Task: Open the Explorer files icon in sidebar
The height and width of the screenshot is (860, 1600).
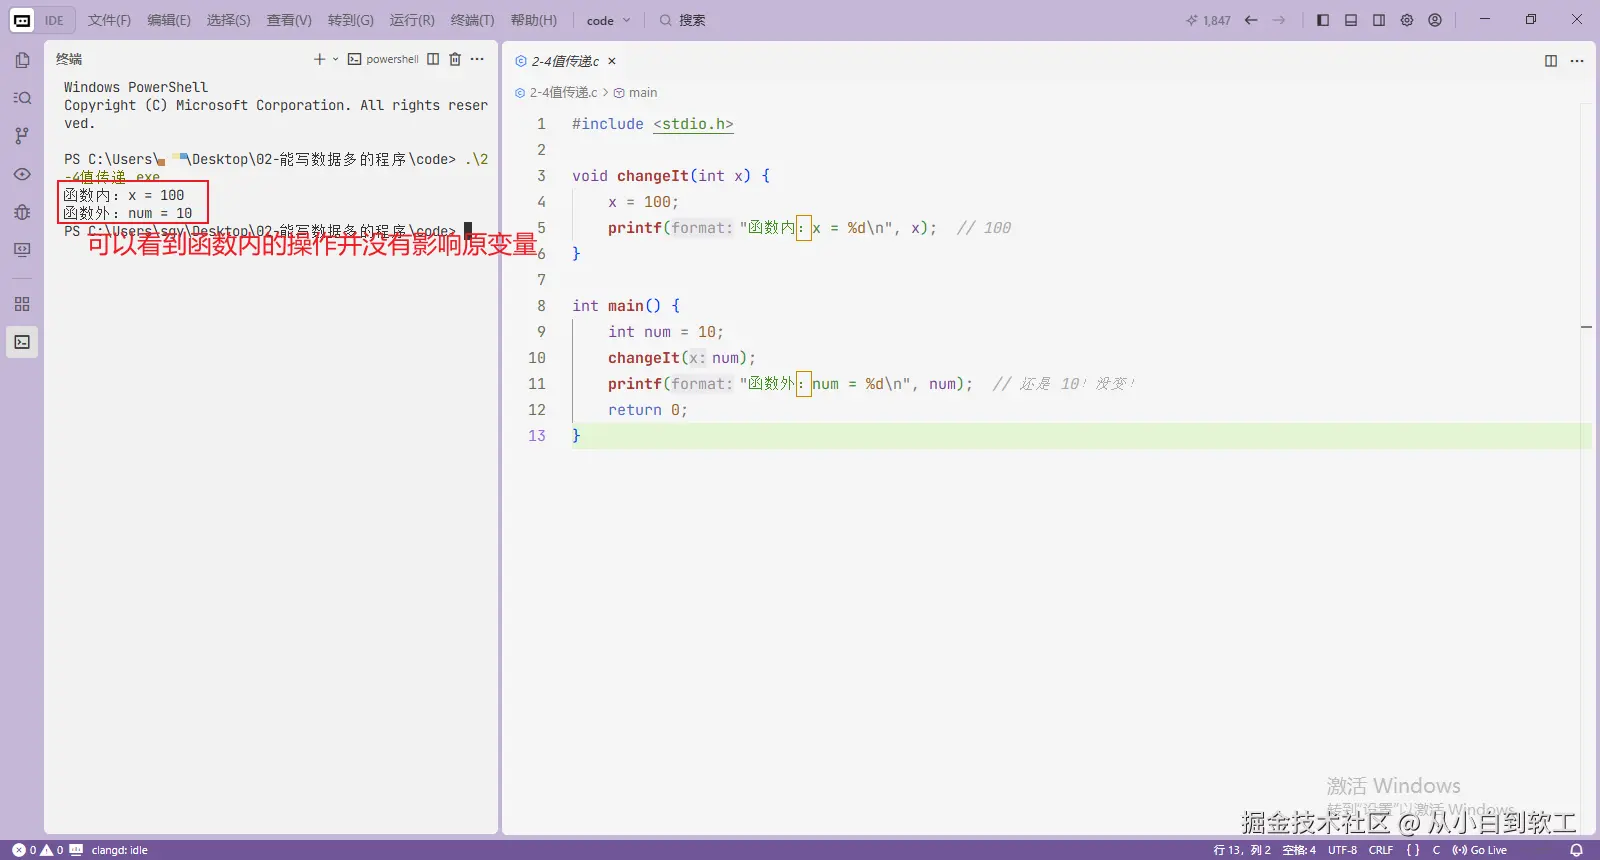Action: [22, 60]
